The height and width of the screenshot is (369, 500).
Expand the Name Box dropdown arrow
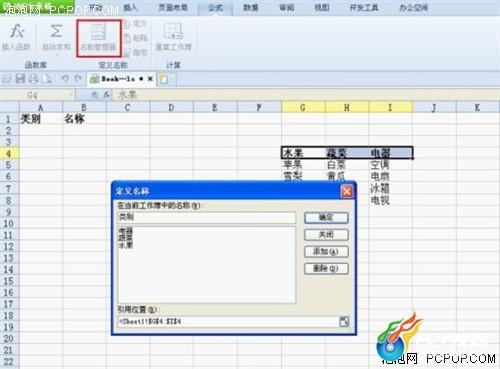tap(71, 95)
